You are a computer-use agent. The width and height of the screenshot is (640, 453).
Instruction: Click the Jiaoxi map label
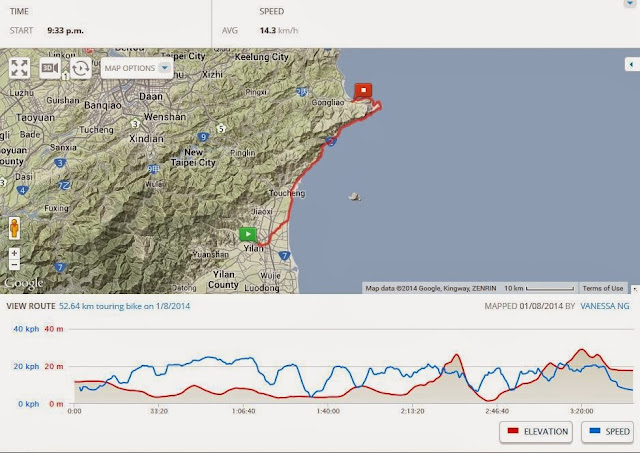[262, 211]
